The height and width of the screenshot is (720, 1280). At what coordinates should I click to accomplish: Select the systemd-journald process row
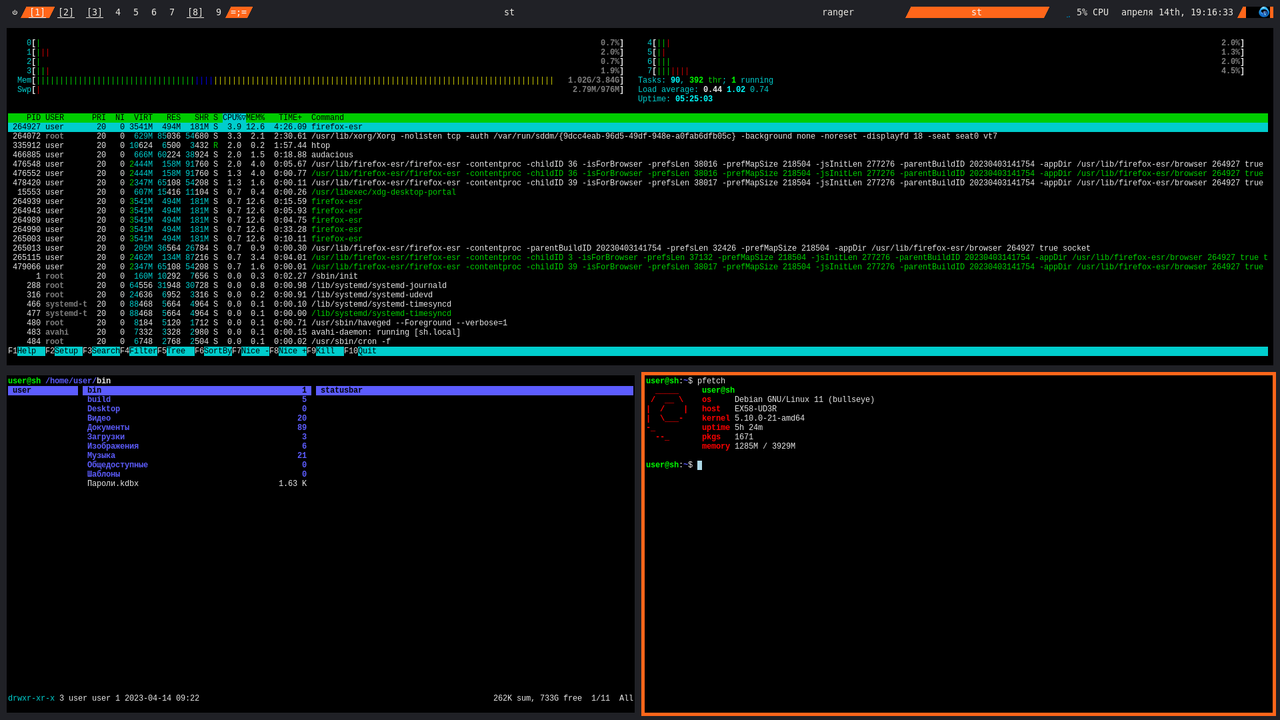click(638, 286)
